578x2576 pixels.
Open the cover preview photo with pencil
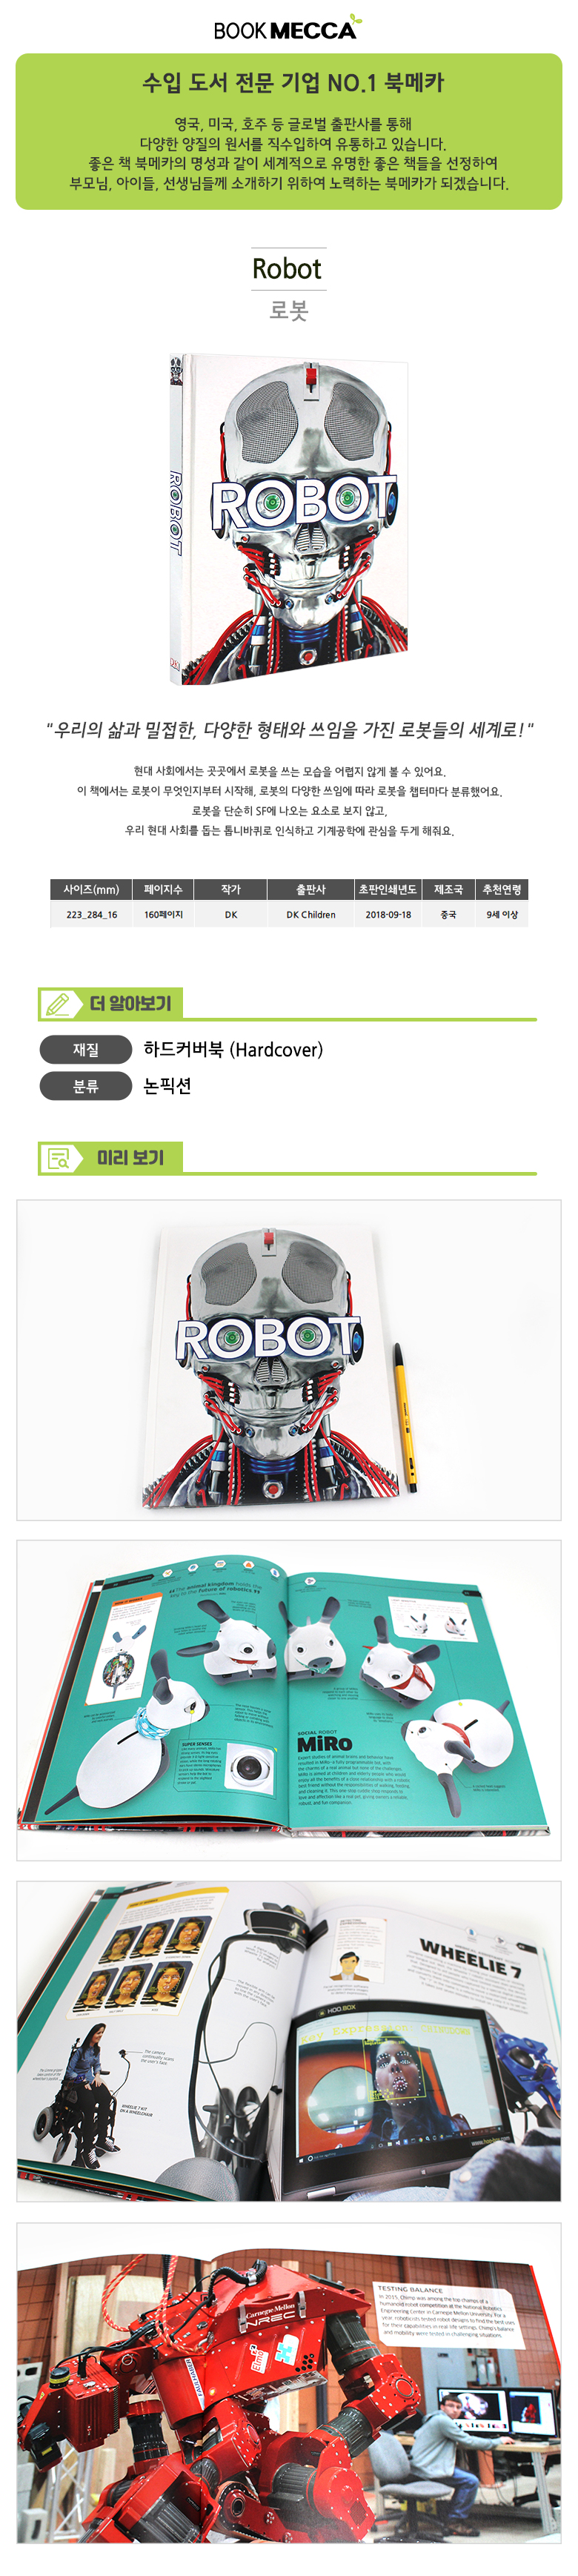tap(288, 1360)
